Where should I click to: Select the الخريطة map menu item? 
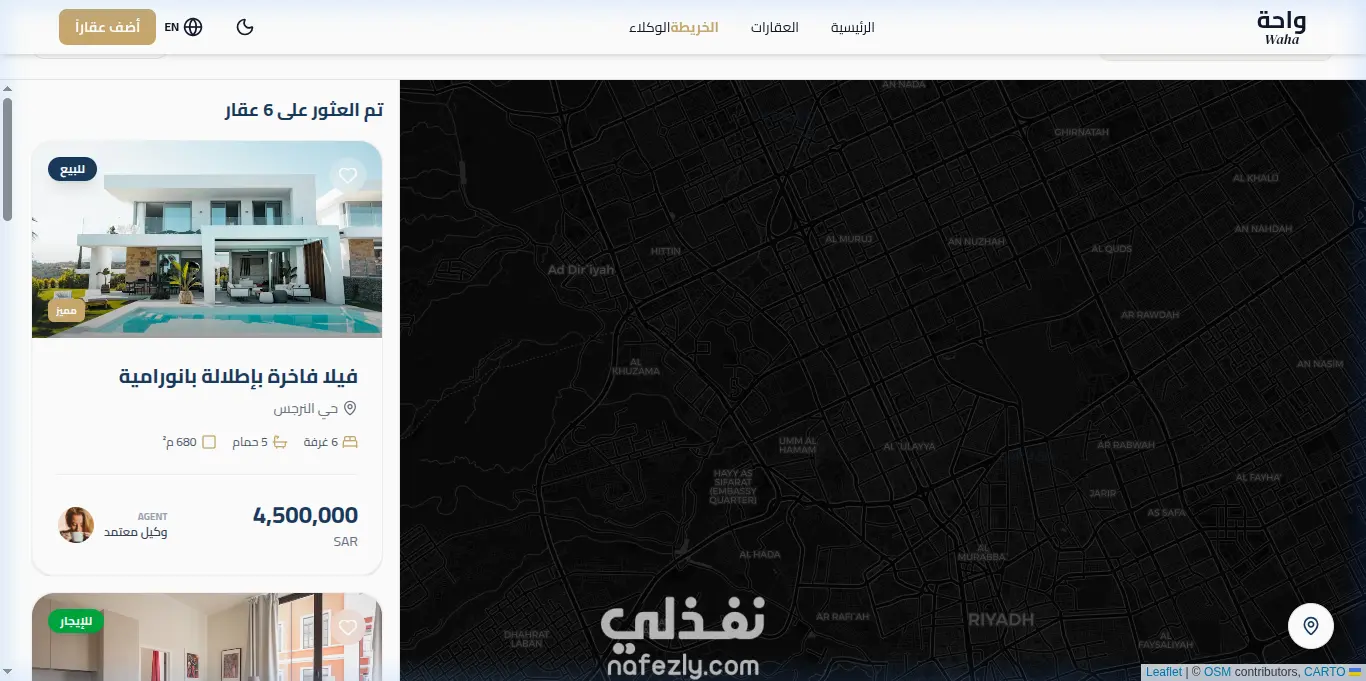click(694, 27)
